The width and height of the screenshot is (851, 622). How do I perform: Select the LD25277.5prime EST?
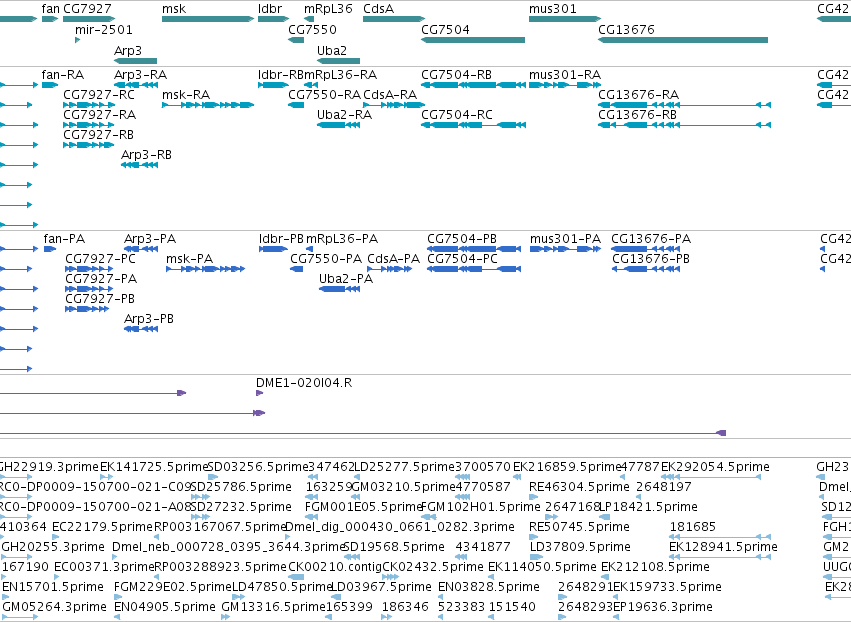357,477
